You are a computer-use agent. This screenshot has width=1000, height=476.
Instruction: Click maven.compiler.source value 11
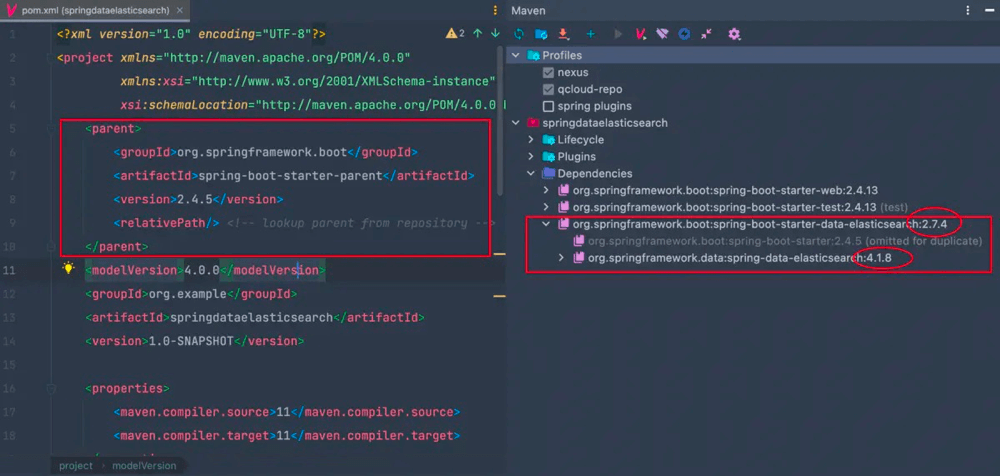coord(283,412)
